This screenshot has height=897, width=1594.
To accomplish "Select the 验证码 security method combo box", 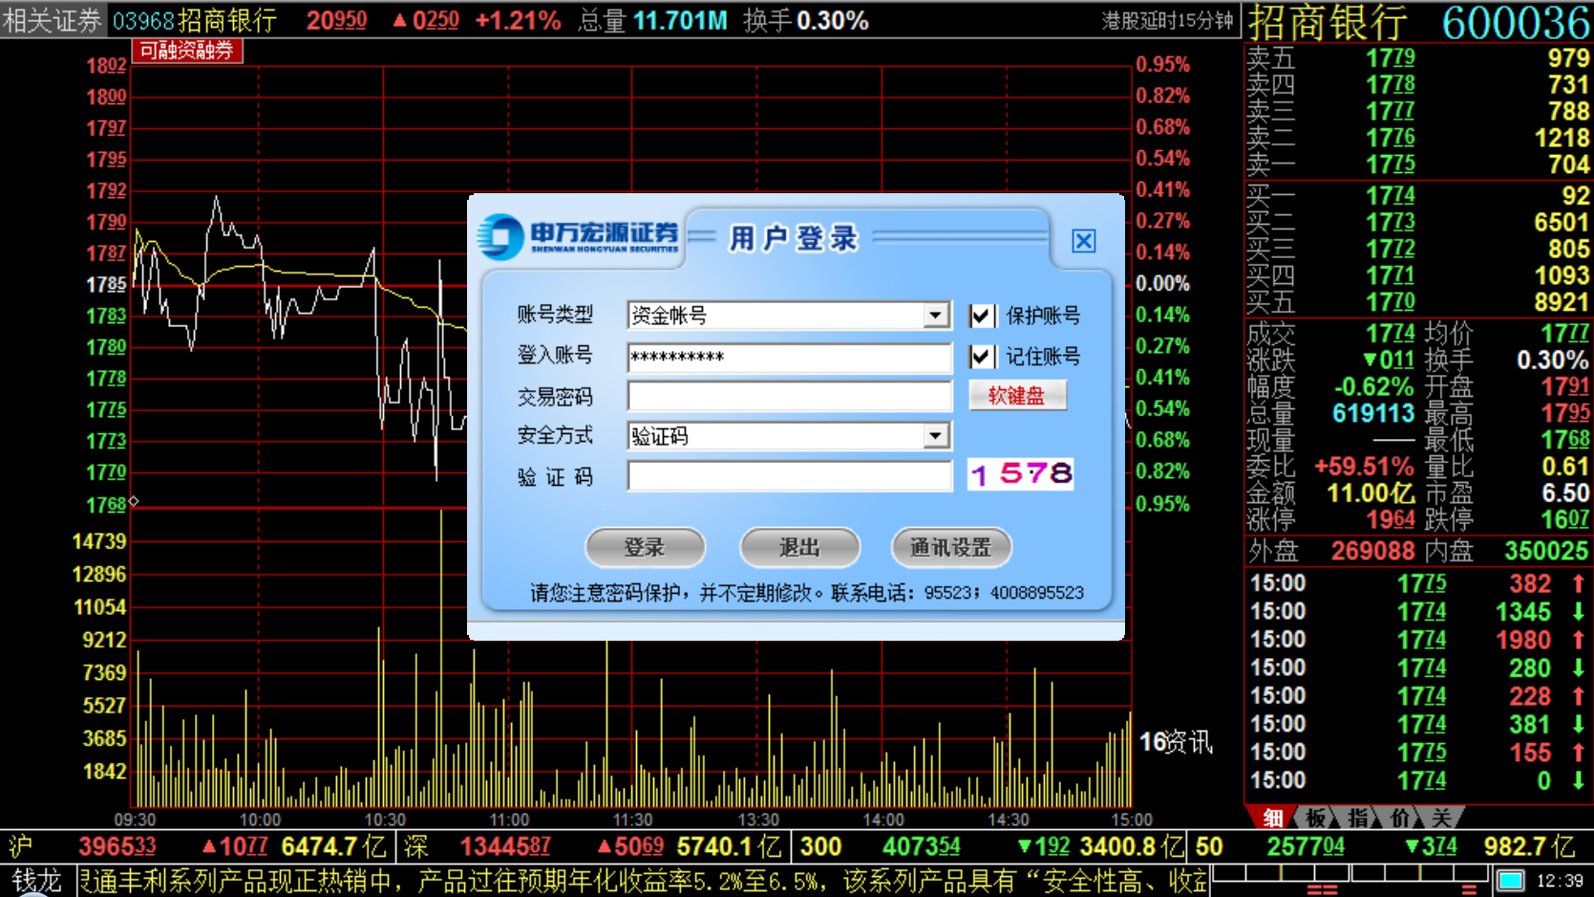I will coord(789,436).
